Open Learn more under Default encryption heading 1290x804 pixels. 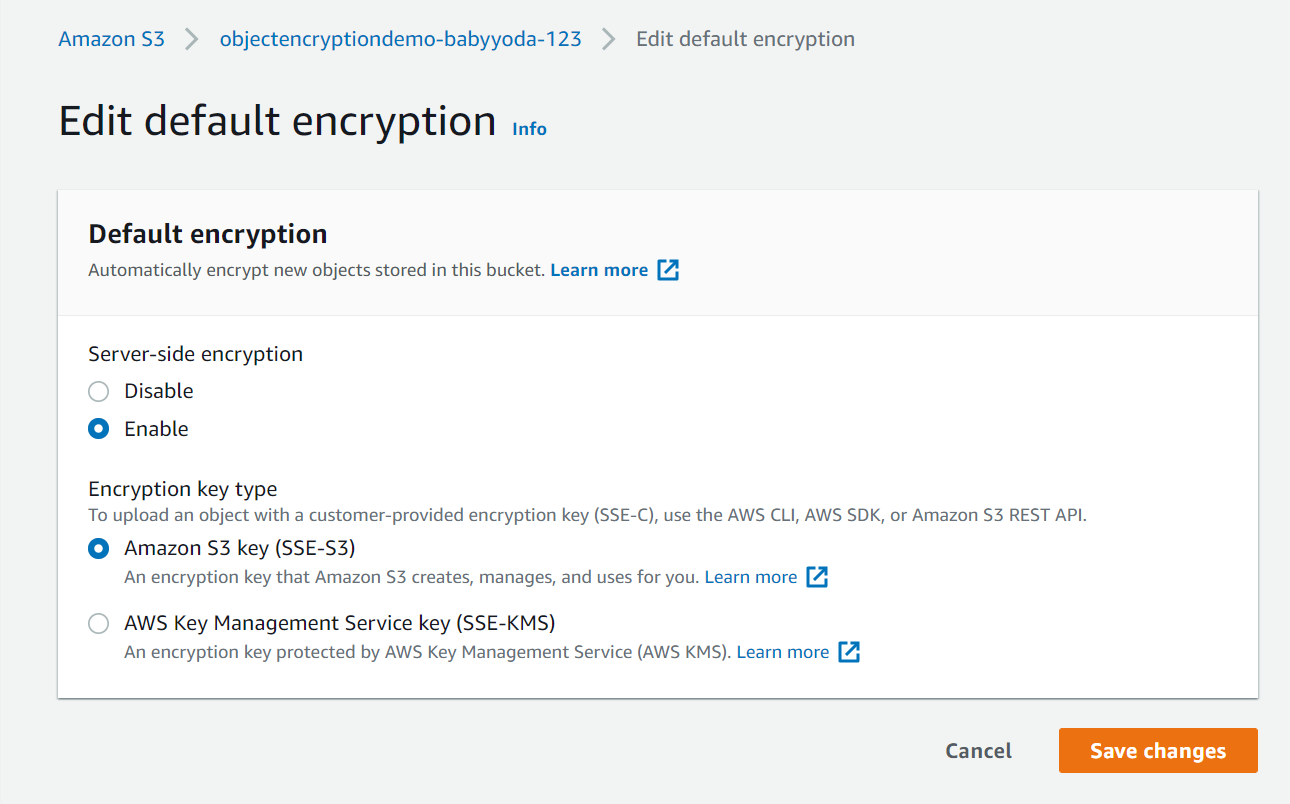point(599,270)
